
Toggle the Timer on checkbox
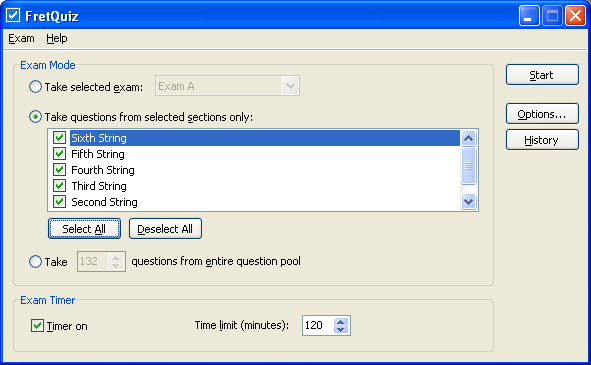37,325
